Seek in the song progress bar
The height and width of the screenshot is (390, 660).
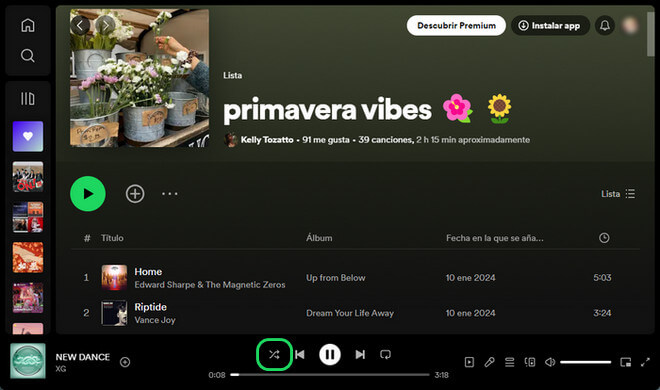coord(330,374)
